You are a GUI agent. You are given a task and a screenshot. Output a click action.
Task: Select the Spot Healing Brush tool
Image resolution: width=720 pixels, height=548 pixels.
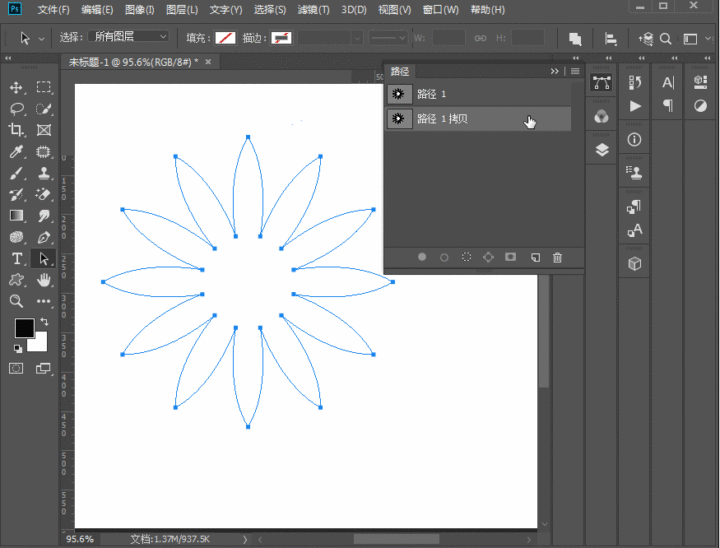click(44, 152)
